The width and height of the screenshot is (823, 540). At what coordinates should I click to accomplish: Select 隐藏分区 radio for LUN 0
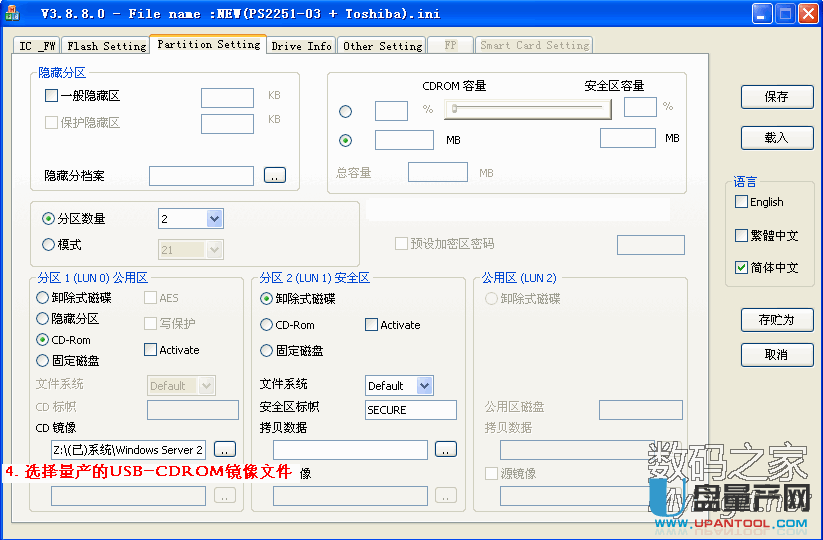(x=43, y=319)
